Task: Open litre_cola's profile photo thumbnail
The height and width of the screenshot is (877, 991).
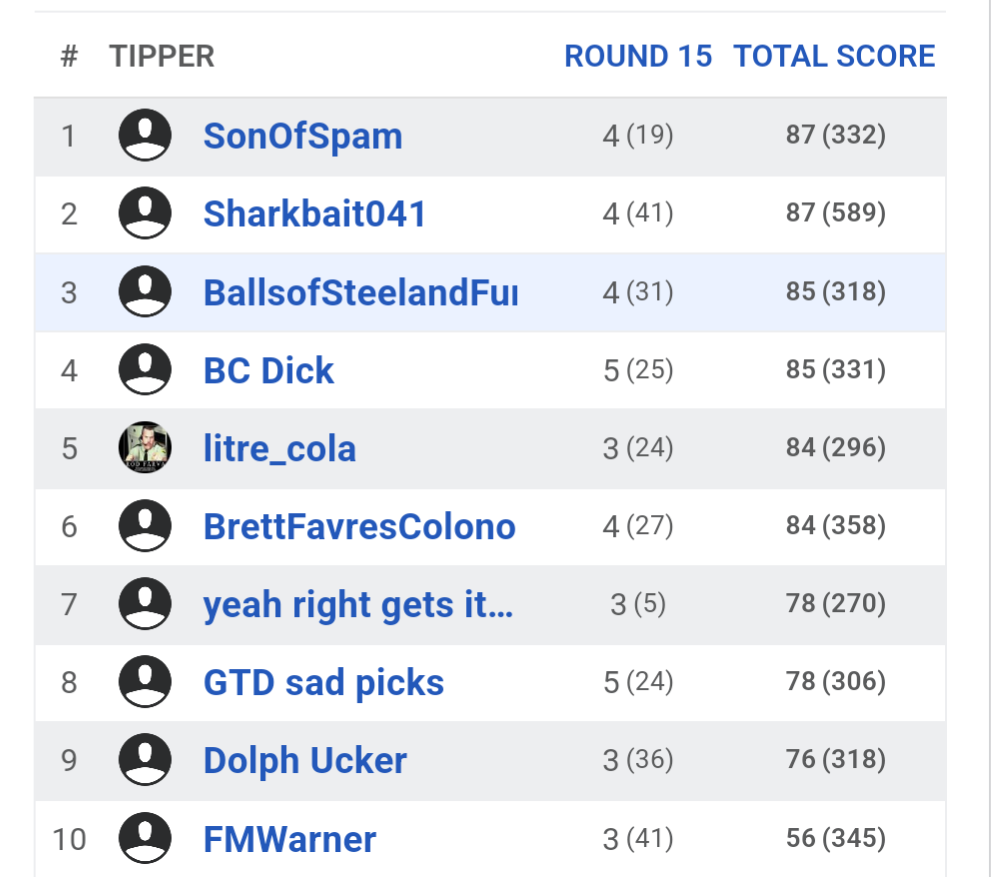Action: point(145,448)
